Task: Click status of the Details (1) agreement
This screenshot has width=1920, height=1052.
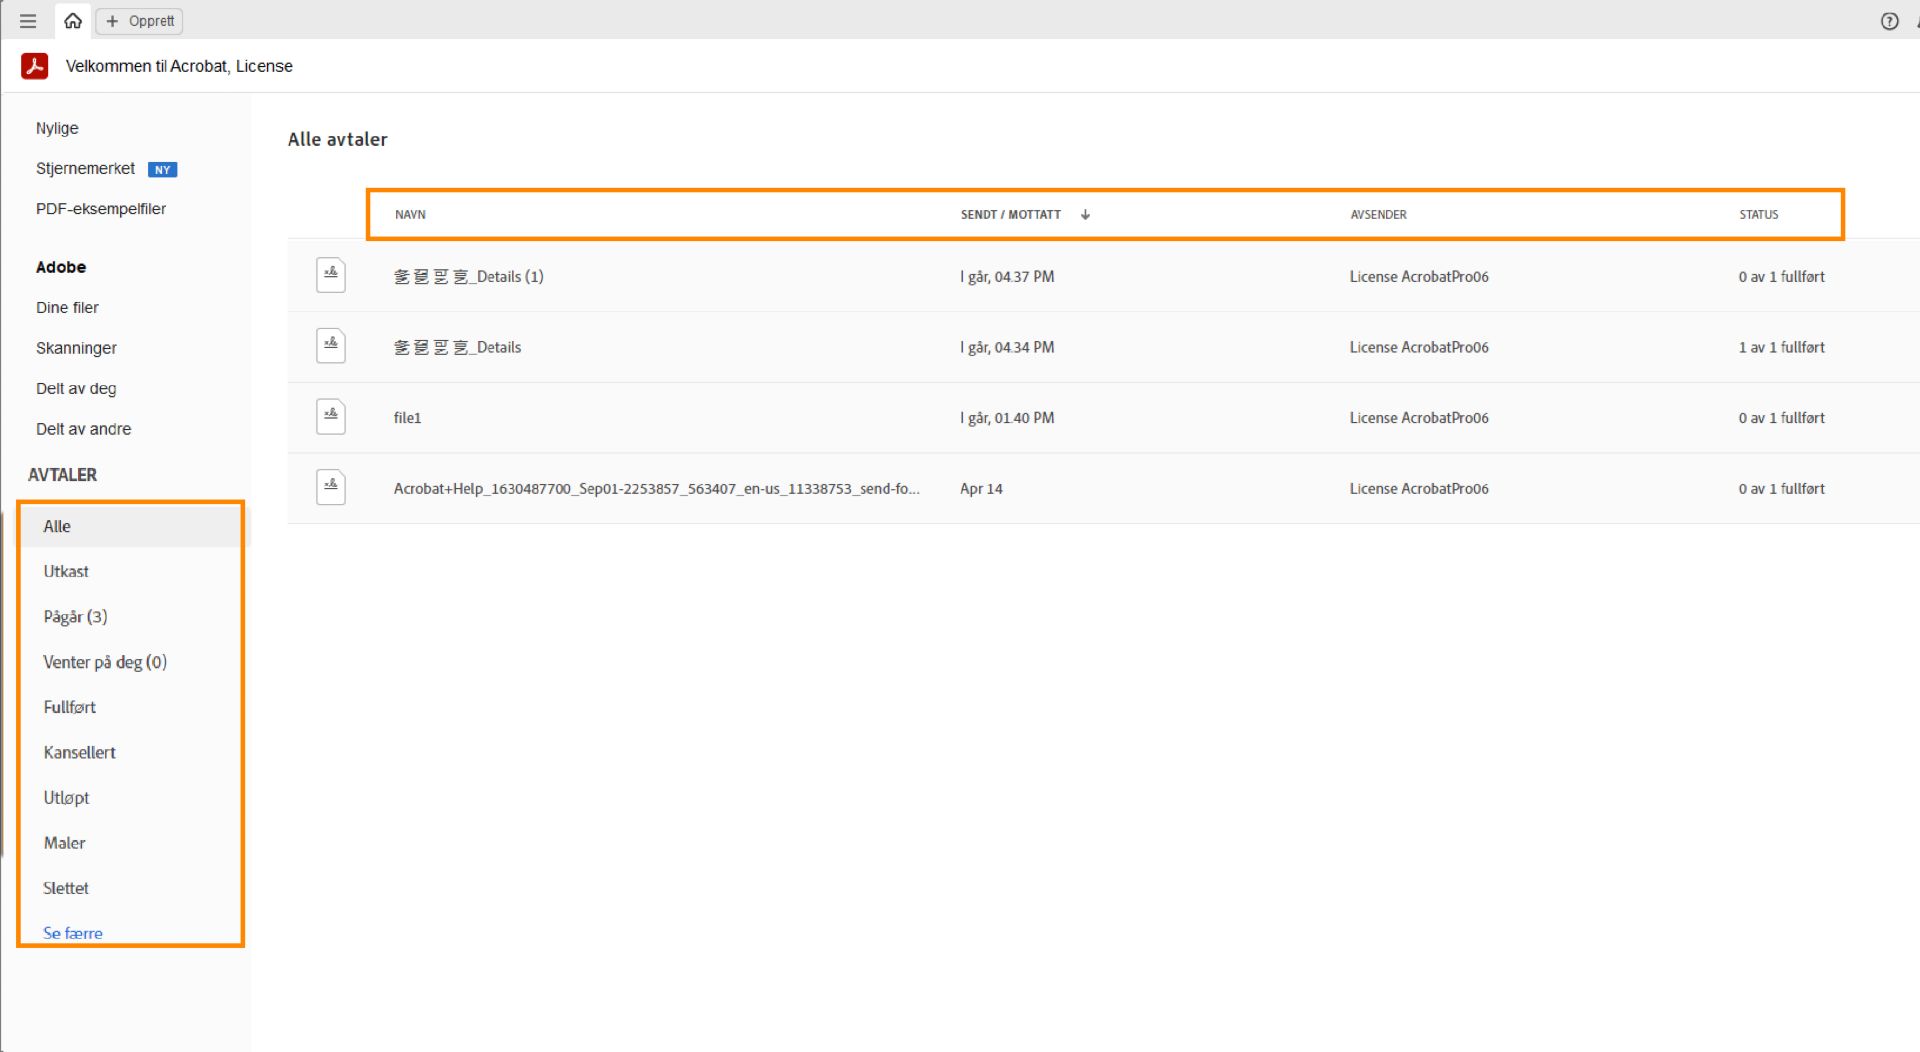Action: [x=1781, y=277]
